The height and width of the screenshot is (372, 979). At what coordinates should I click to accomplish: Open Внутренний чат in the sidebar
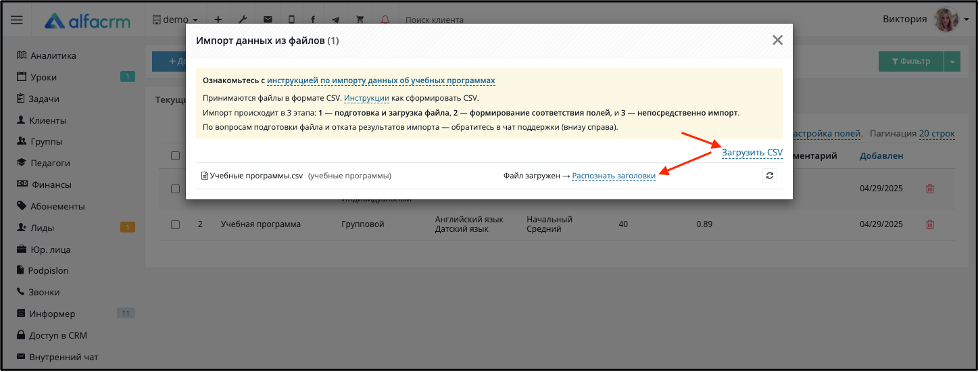pyautogui.click(x=57, y=357)
